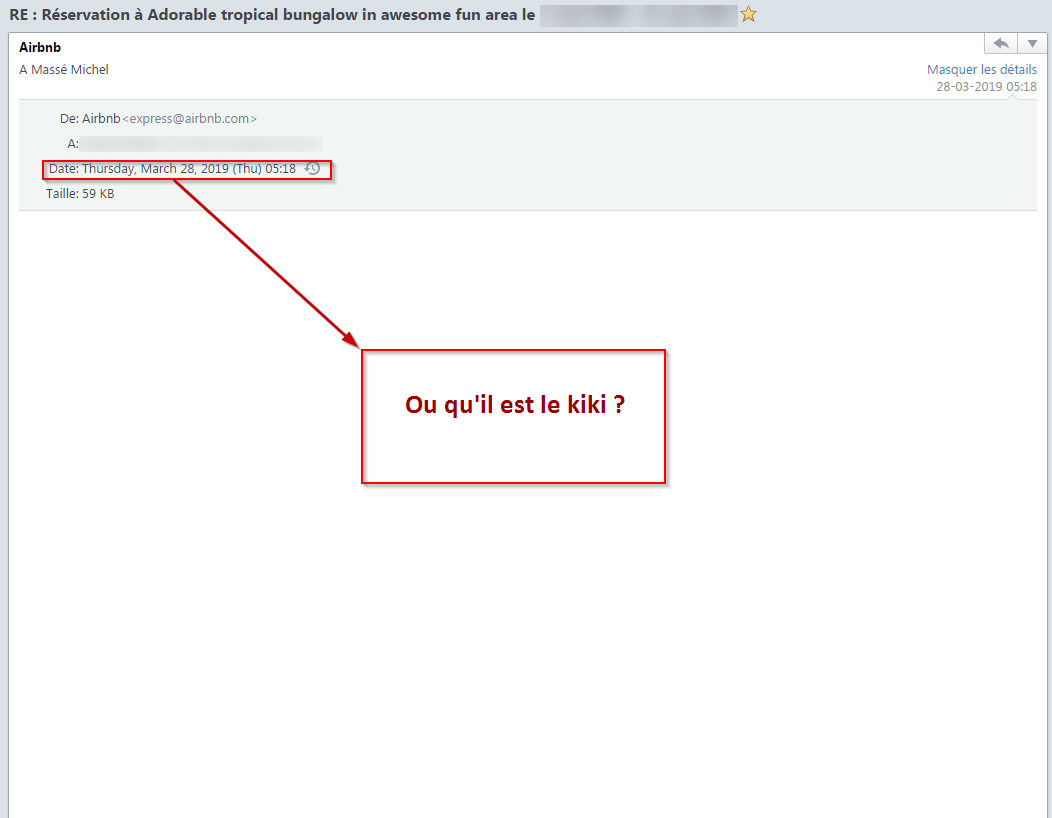Click the 'Ou qu'il est le kiki ?' box
Viewport: 1052px width, 818px height.
point(513,416)
